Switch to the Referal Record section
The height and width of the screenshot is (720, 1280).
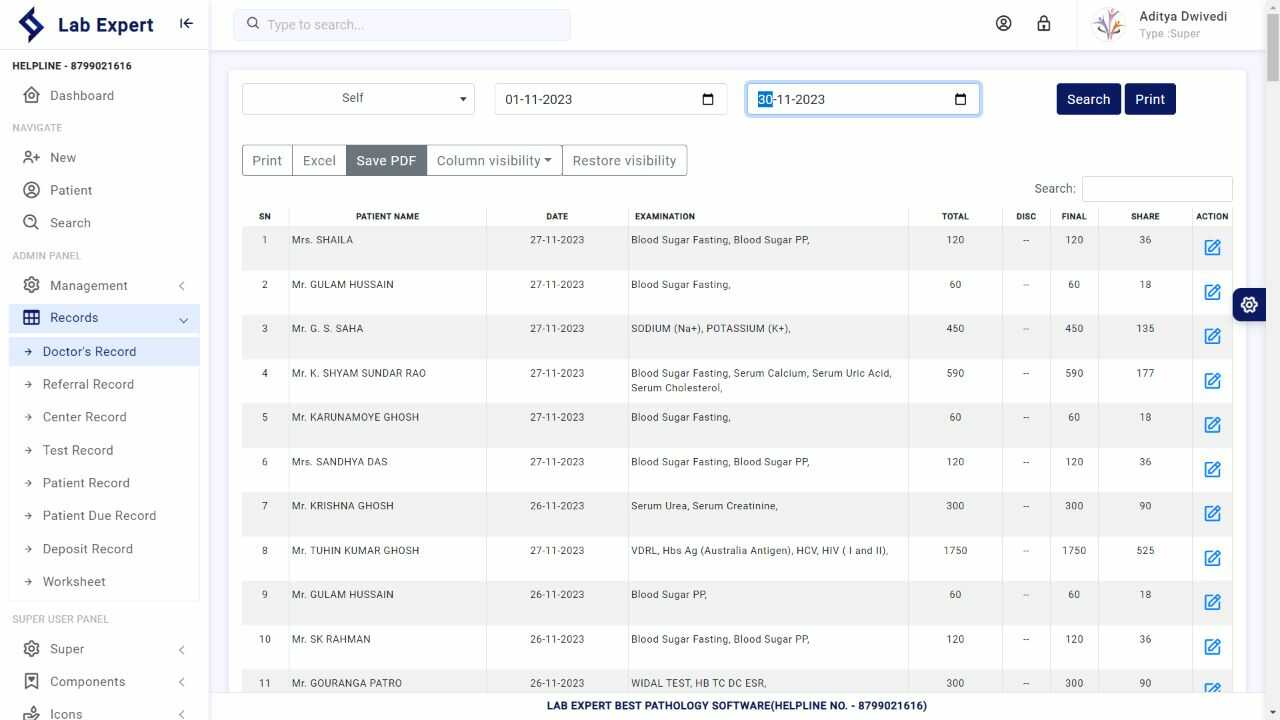(x=88, y=384)
